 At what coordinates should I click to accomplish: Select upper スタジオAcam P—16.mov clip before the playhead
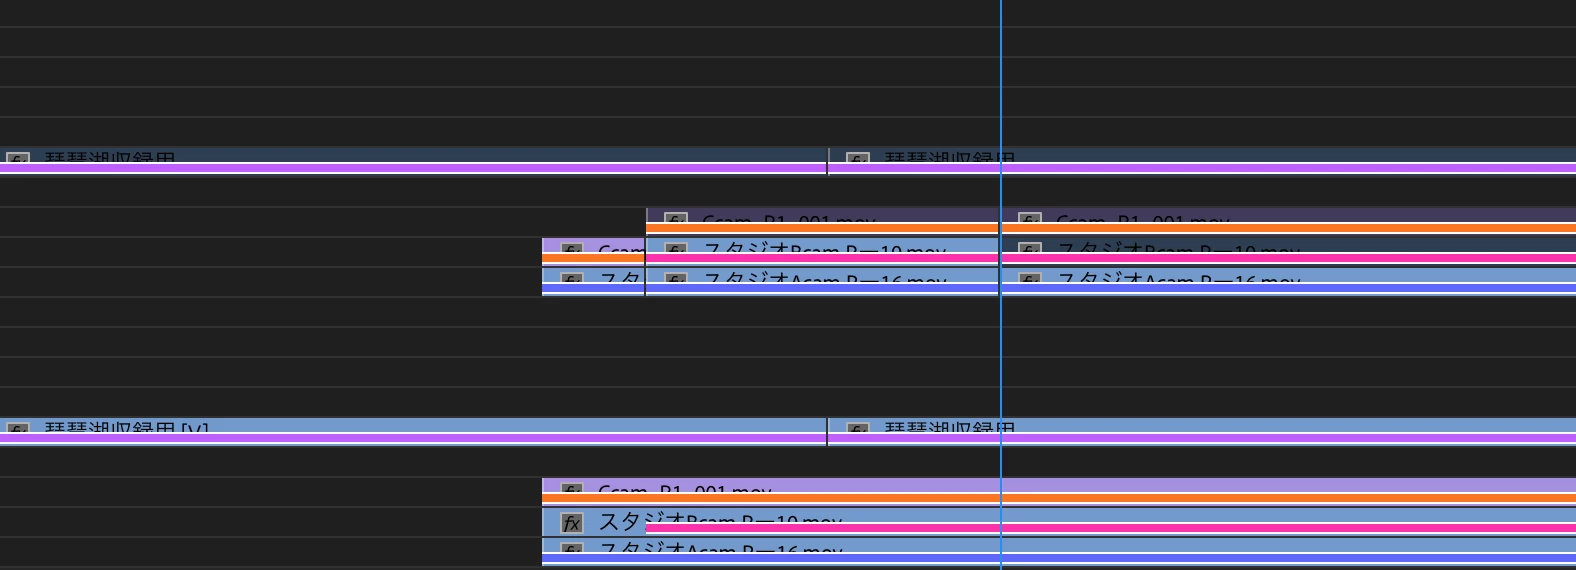tap(822, 281)
